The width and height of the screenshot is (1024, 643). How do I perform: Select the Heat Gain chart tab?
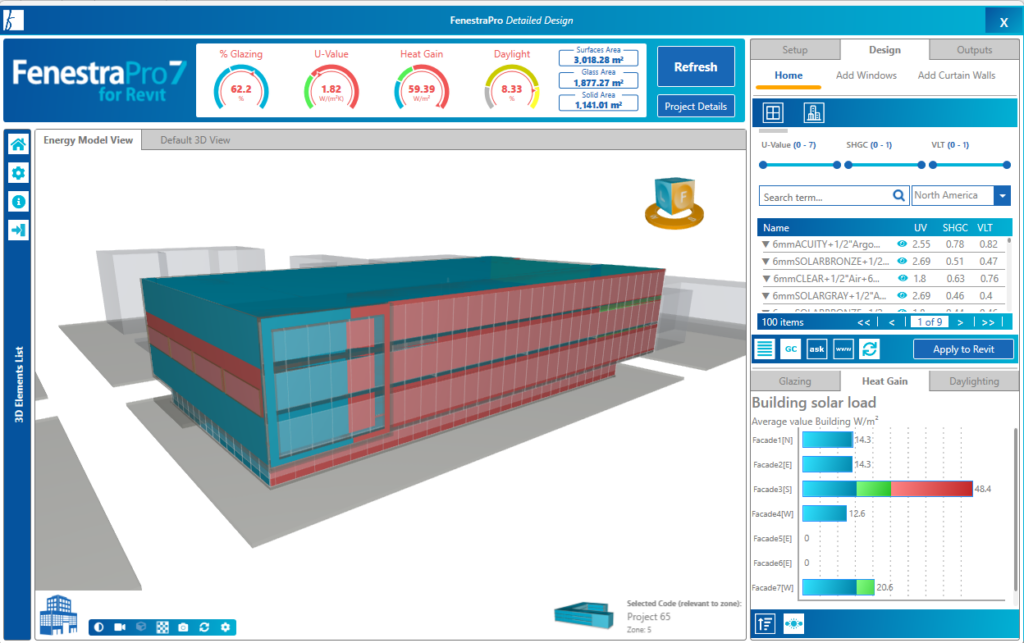pyautogui.click(x=884, y=381)
